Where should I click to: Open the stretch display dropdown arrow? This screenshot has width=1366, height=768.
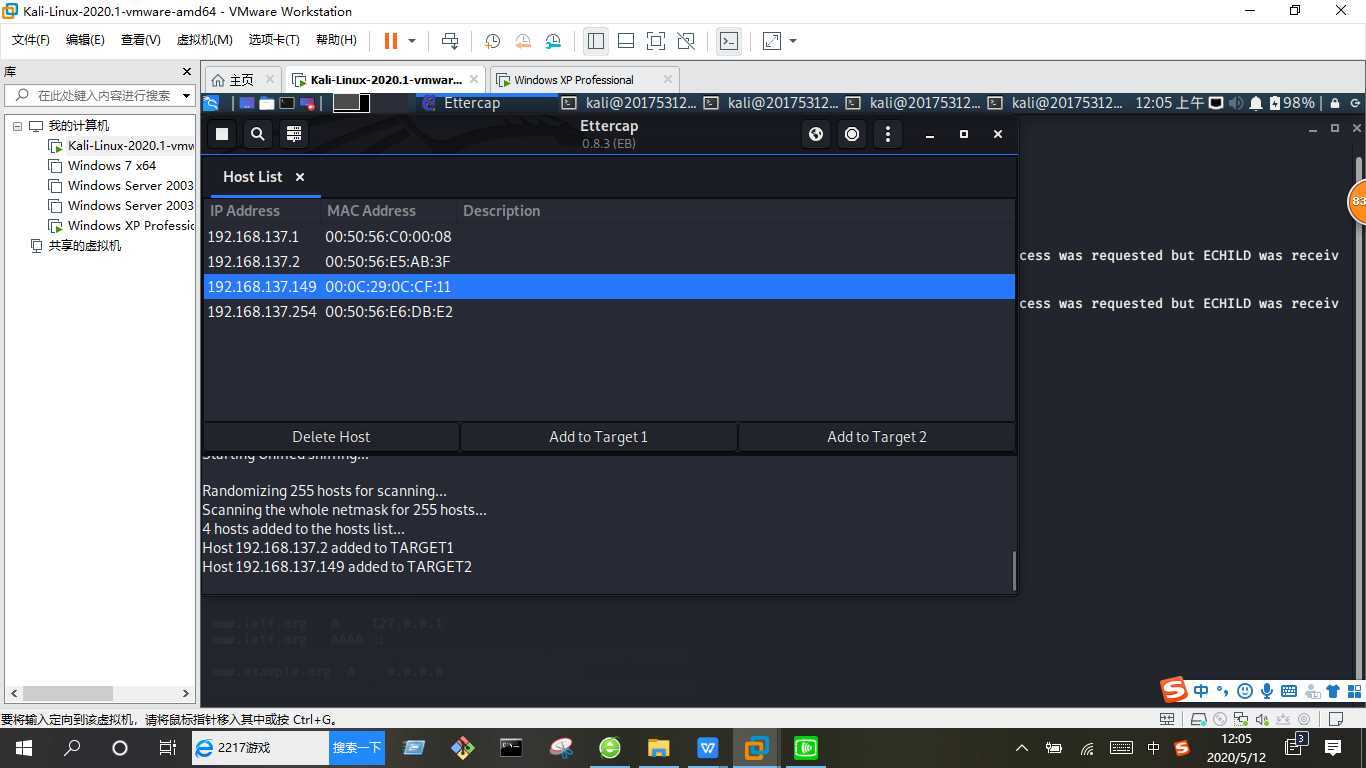click(793, 41)
